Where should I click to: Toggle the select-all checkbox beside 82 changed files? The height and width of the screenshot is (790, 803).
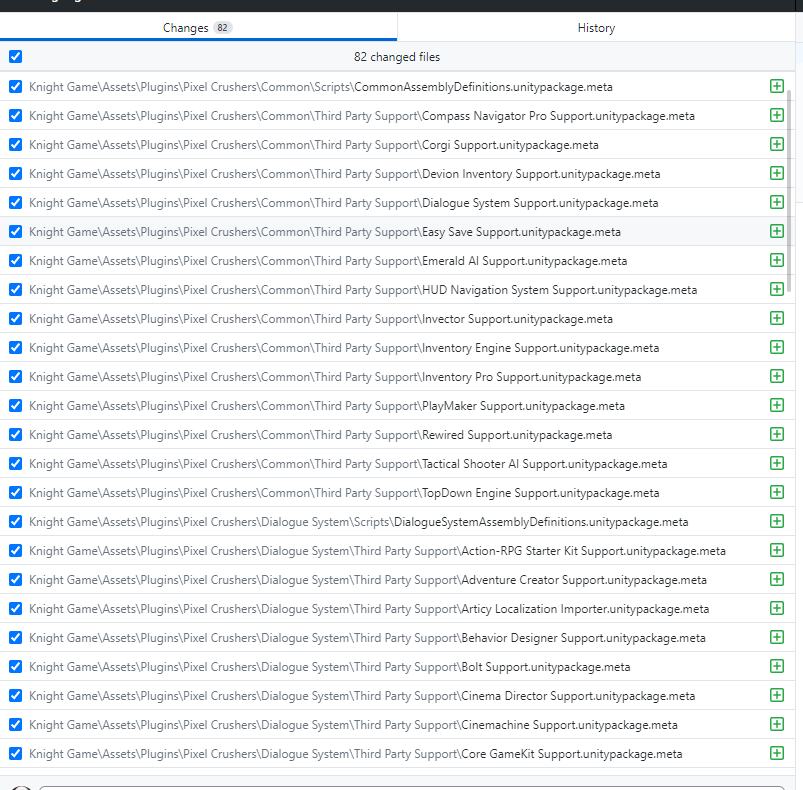[x=15, y=56]
